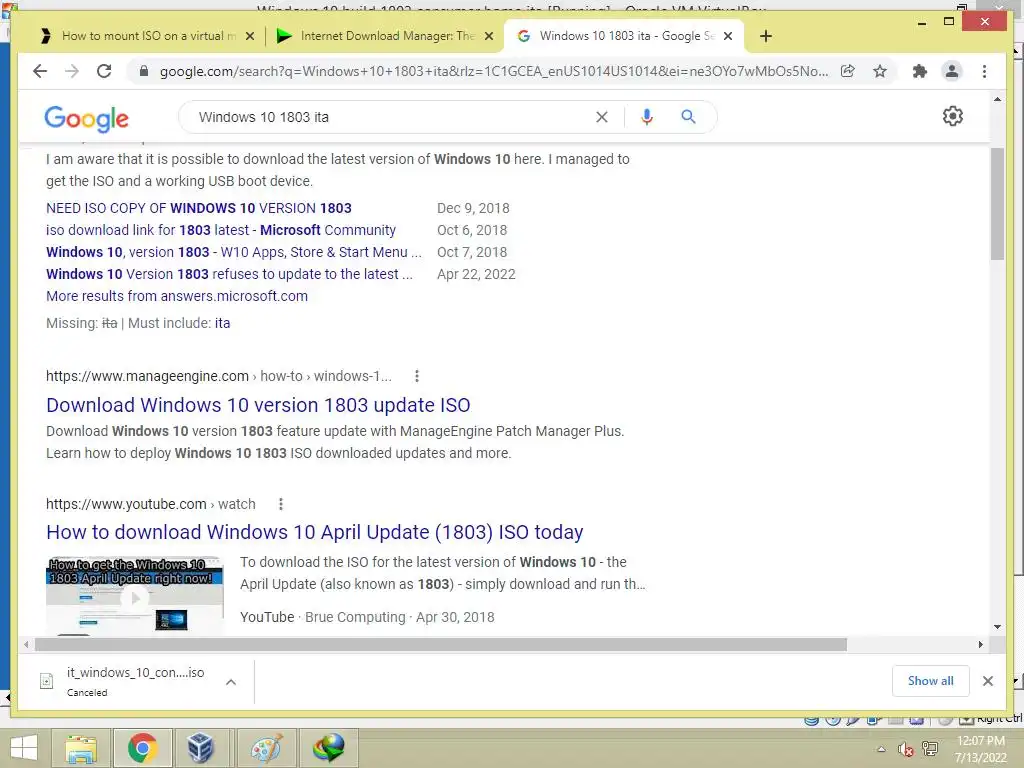1024x768 pixels.
Task: Open Chrome's three-dot menu
Action: click(x=984, y=71)
